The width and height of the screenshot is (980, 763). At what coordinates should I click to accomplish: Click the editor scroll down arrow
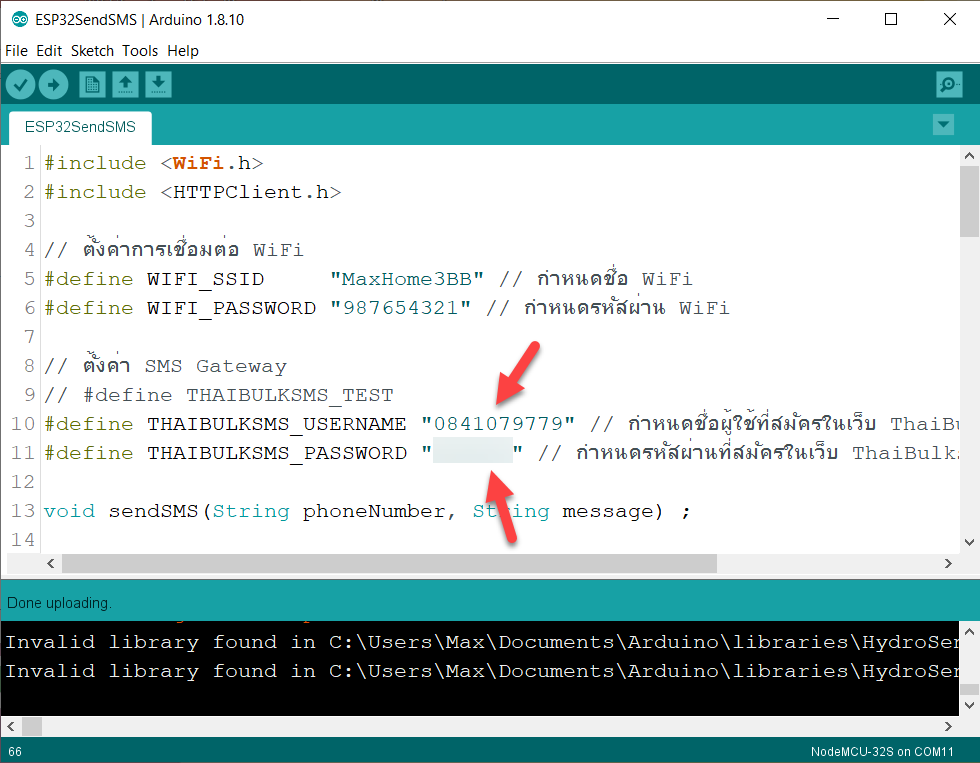tap(969, 542)
